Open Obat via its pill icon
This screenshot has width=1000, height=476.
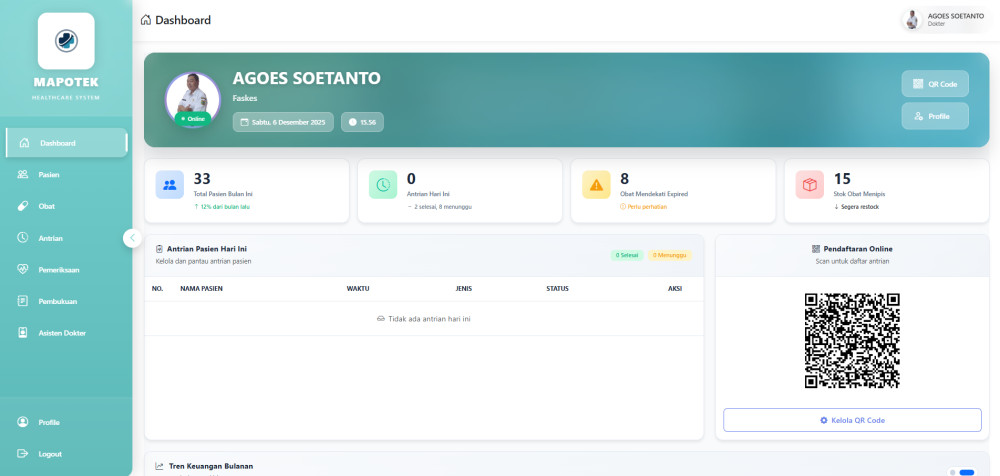(23, 206)
